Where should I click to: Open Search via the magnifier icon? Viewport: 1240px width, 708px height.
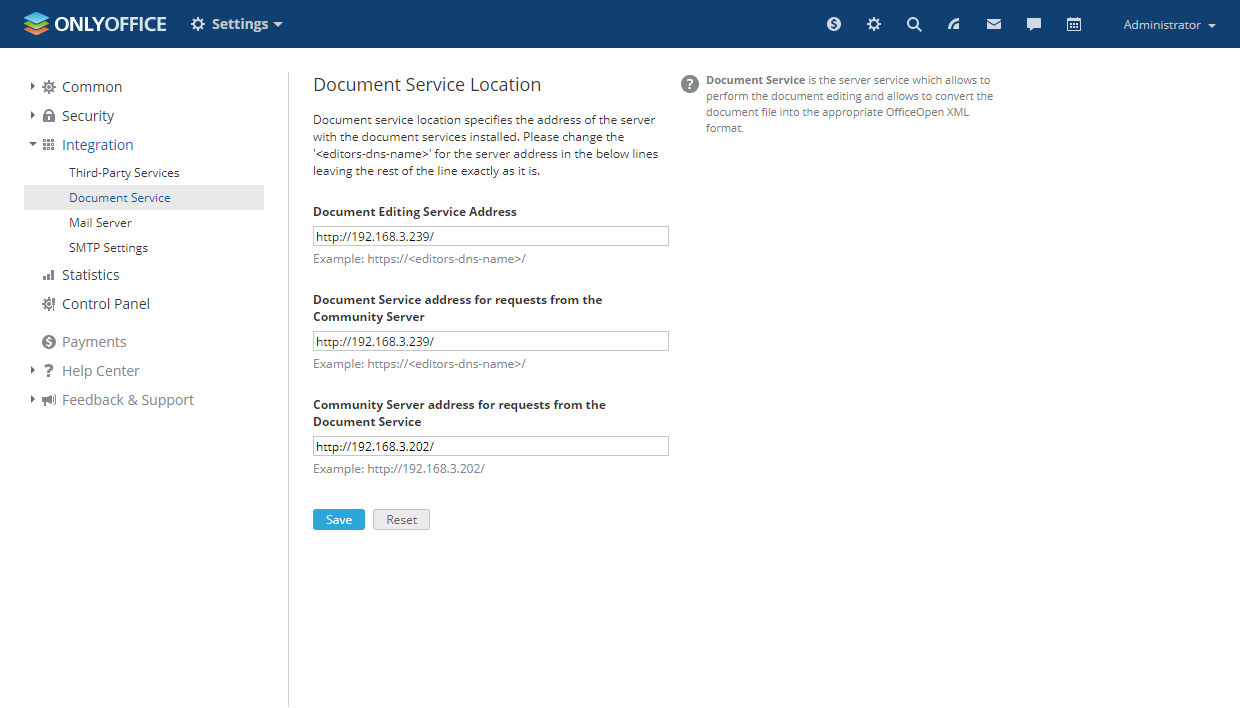913,23
